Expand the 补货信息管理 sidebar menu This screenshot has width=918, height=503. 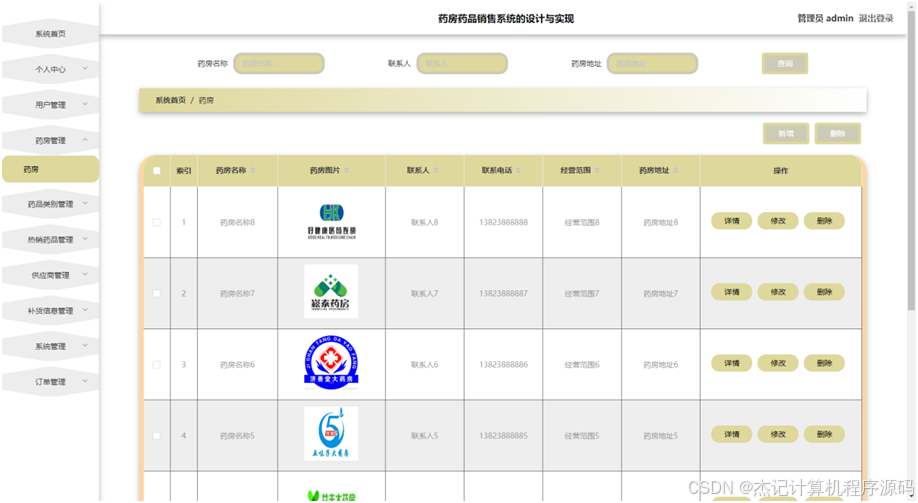(50, 310)
